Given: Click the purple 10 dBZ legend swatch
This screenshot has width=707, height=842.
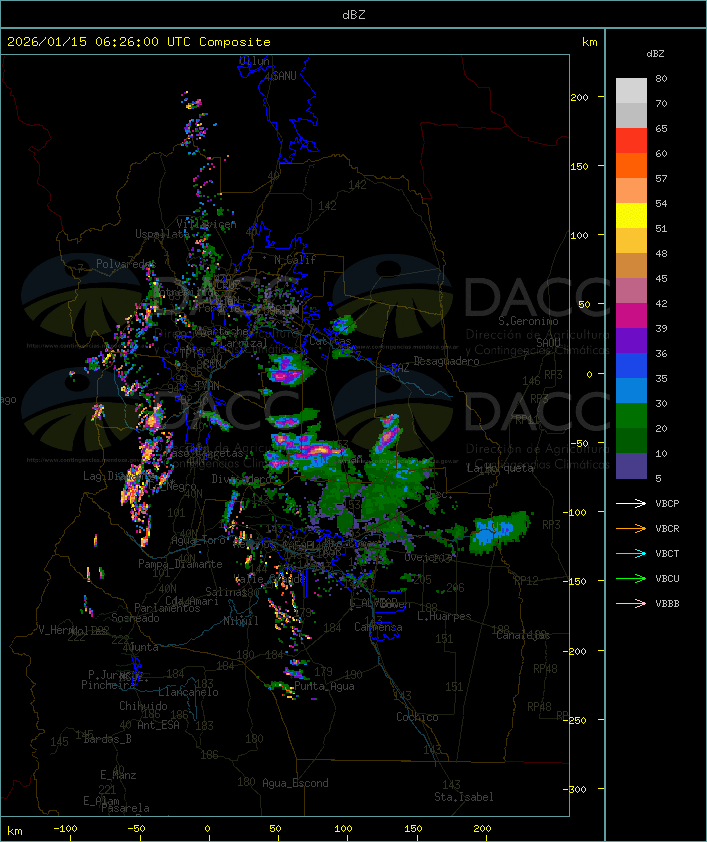Looking at the screenshot, I should (631, 465).
